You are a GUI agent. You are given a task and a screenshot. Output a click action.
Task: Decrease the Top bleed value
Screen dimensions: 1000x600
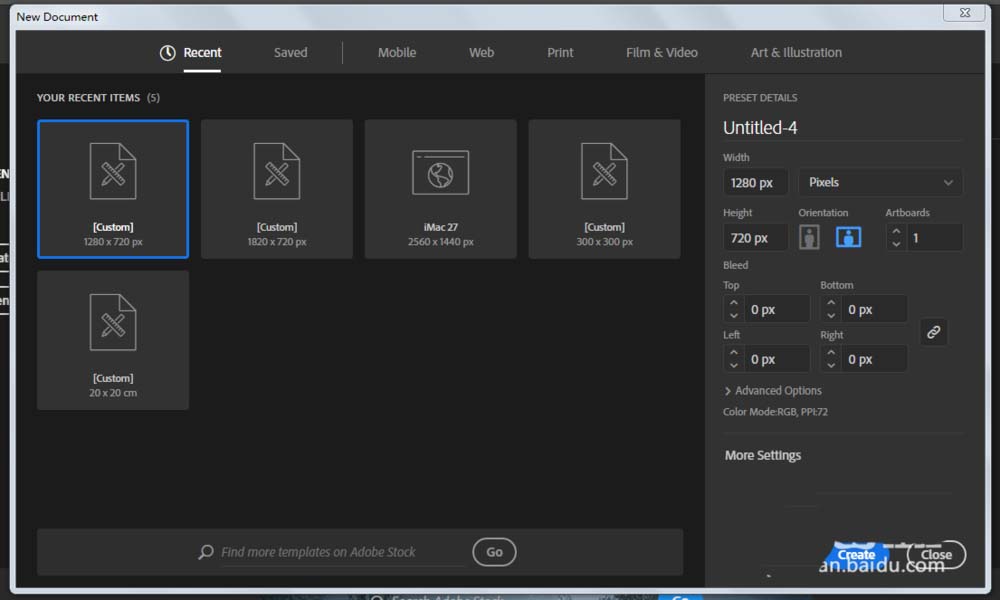pos(733,316)
